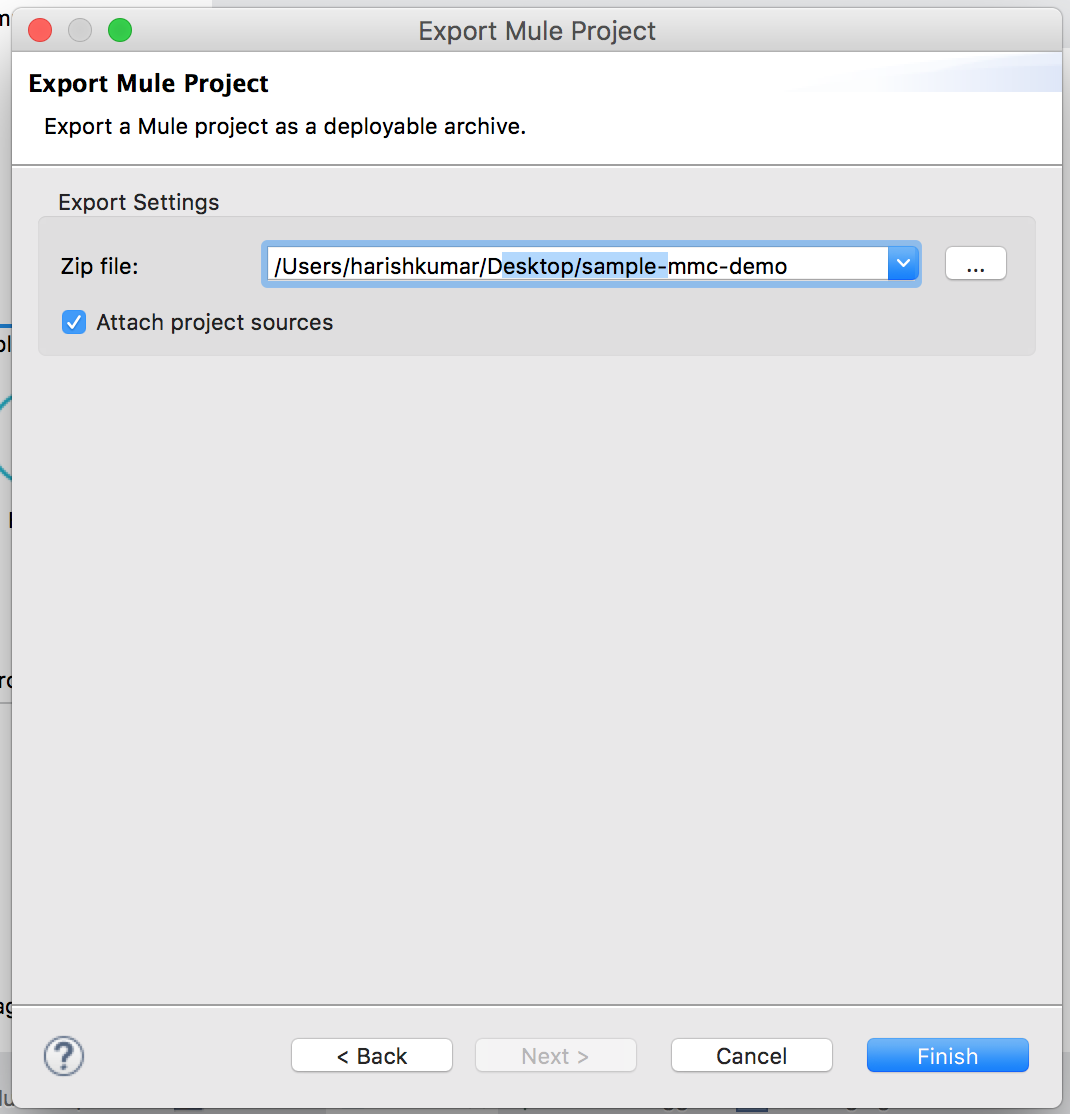Image resolution: width=1070 pixels, height=1114 pixels.
Task: Click the bold 'Export Mule Project' heading
Action: [149, 83]
